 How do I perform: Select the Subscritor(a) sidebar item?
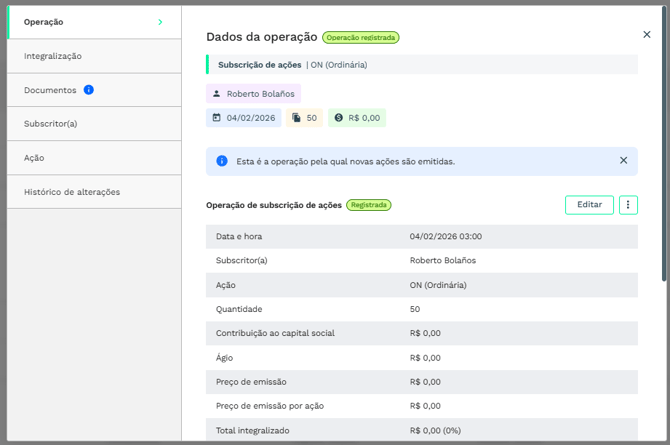pyautogui.click(x=50, y=124)
